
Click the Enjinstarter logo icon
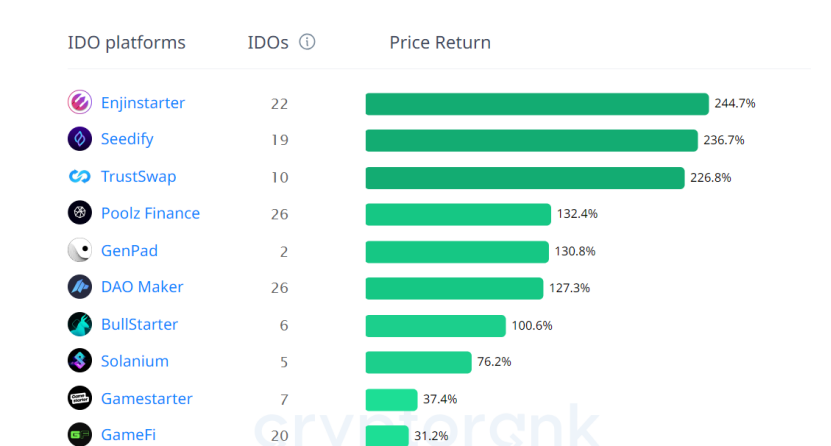click(x=80, y=102)
